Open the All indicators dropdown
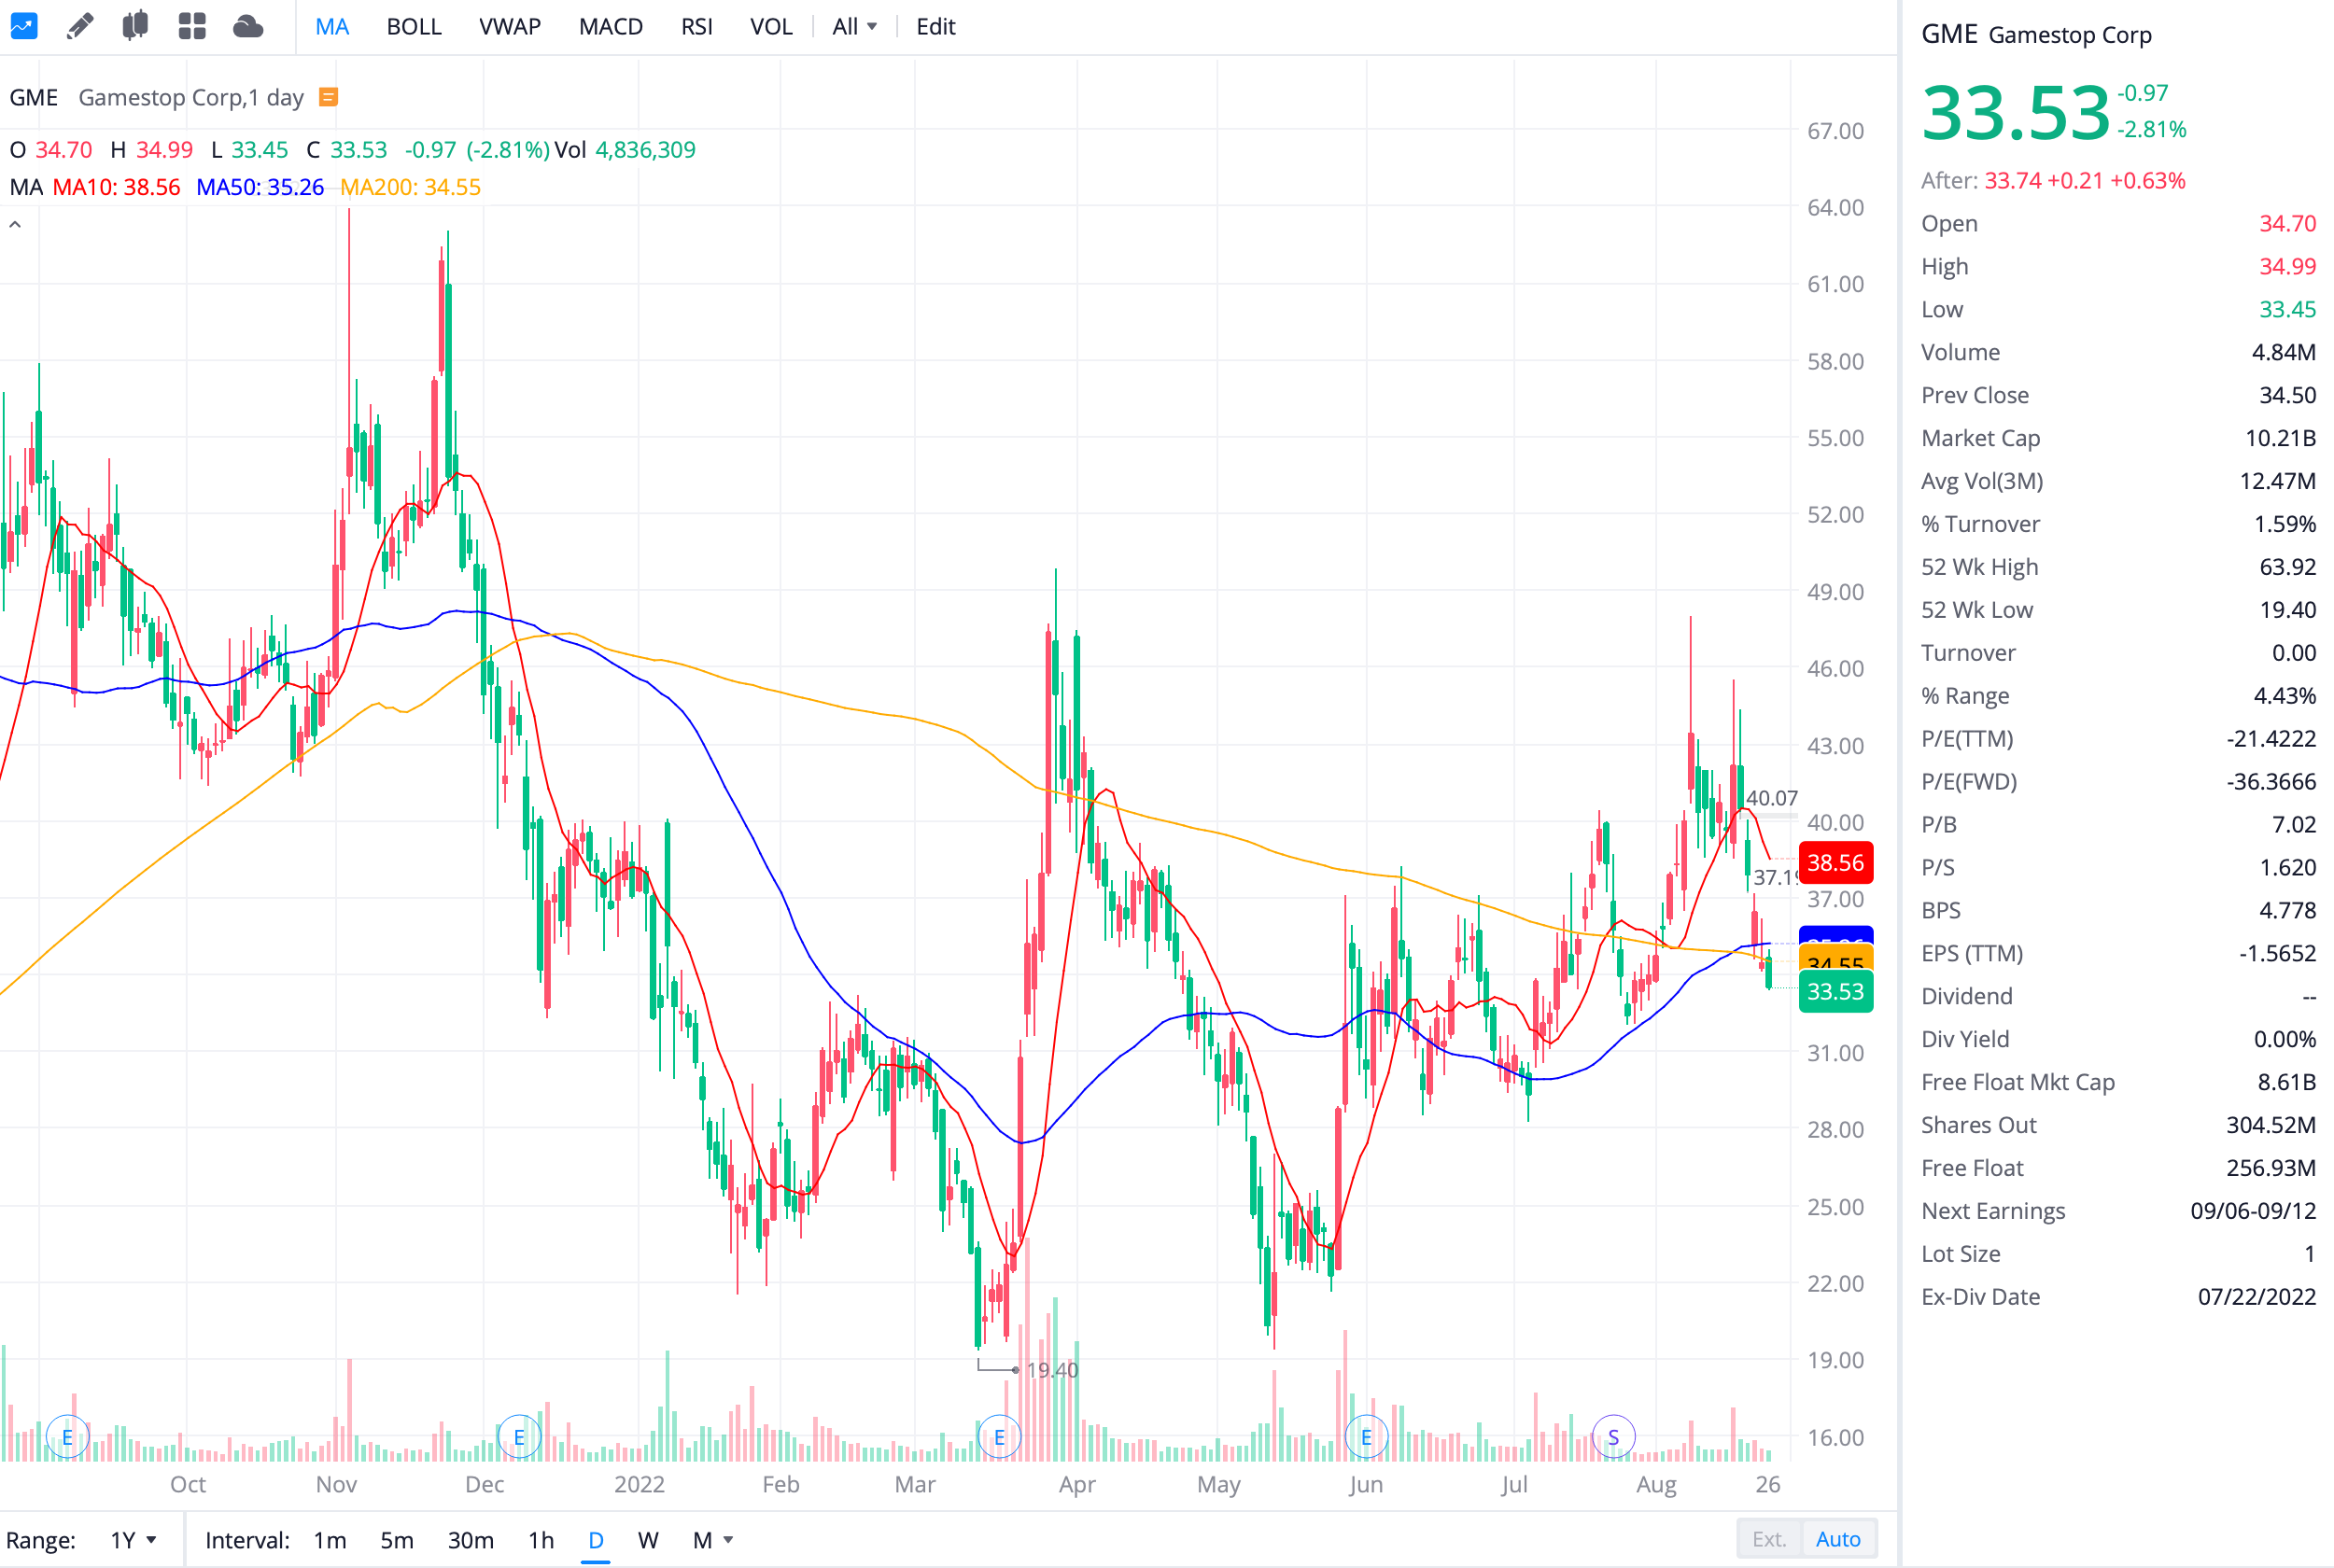 point(854,27)
